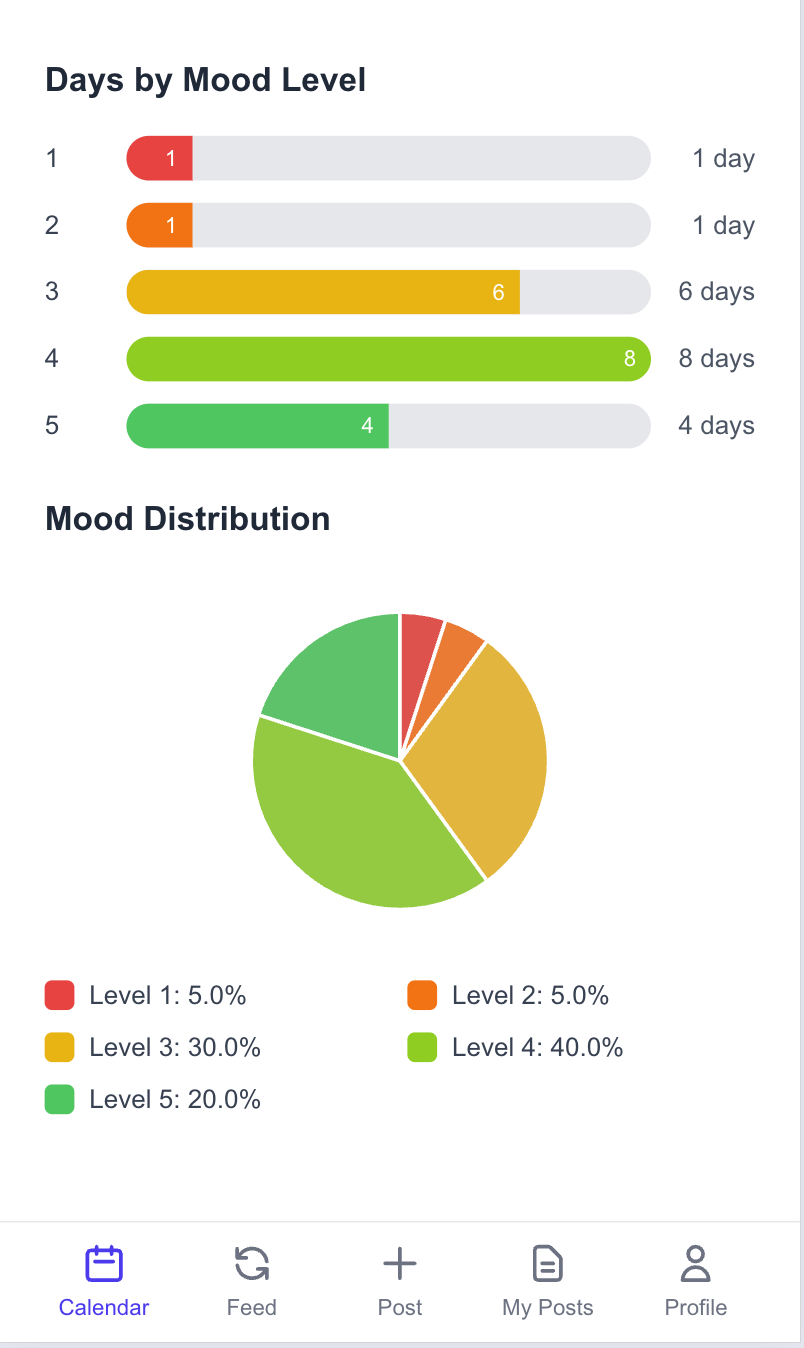Select the Level 1 legend entry

click(150, 995)
